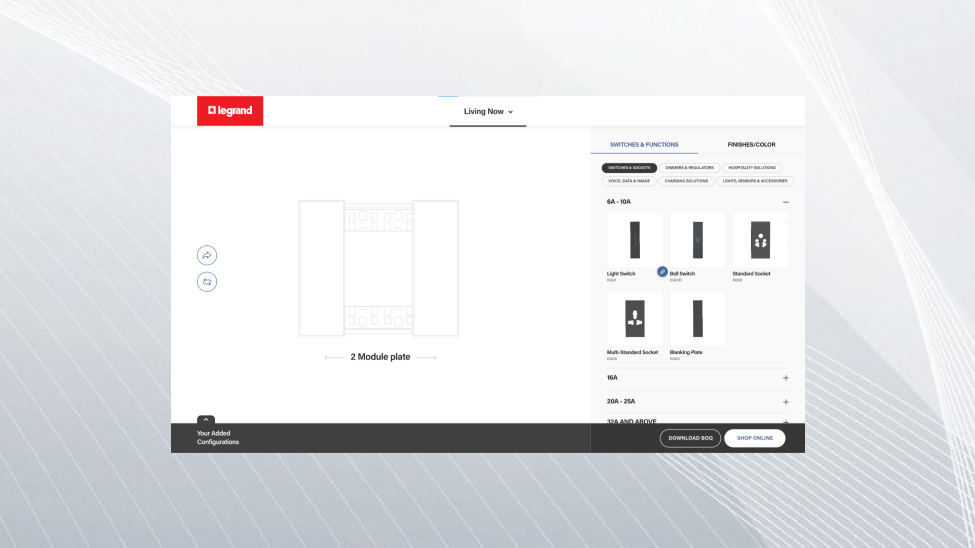
Task: Expand Your Added Configurations panel
Action: pyautogui.click(x=206, y=420)
